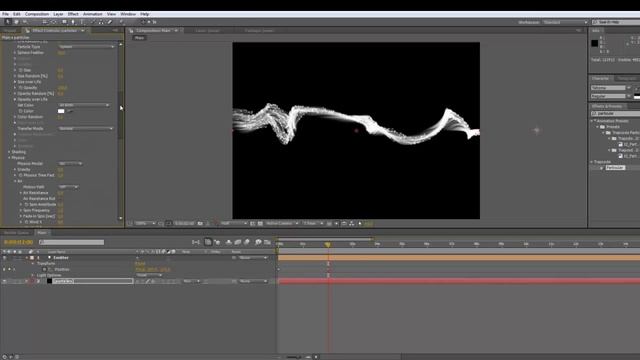Open the Graph Editor in timeline

[267, 242]
